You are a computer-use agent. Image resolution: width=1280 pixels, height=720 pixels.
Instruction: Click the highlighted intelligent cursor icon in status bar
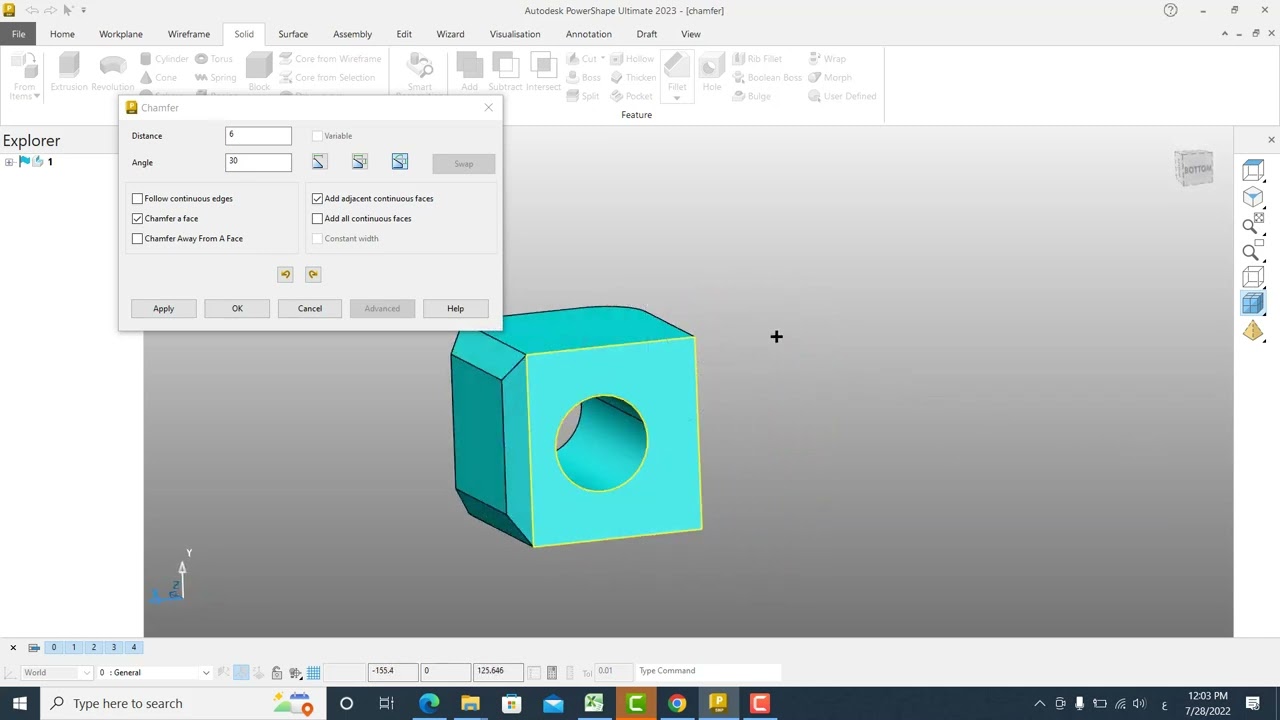241,673
